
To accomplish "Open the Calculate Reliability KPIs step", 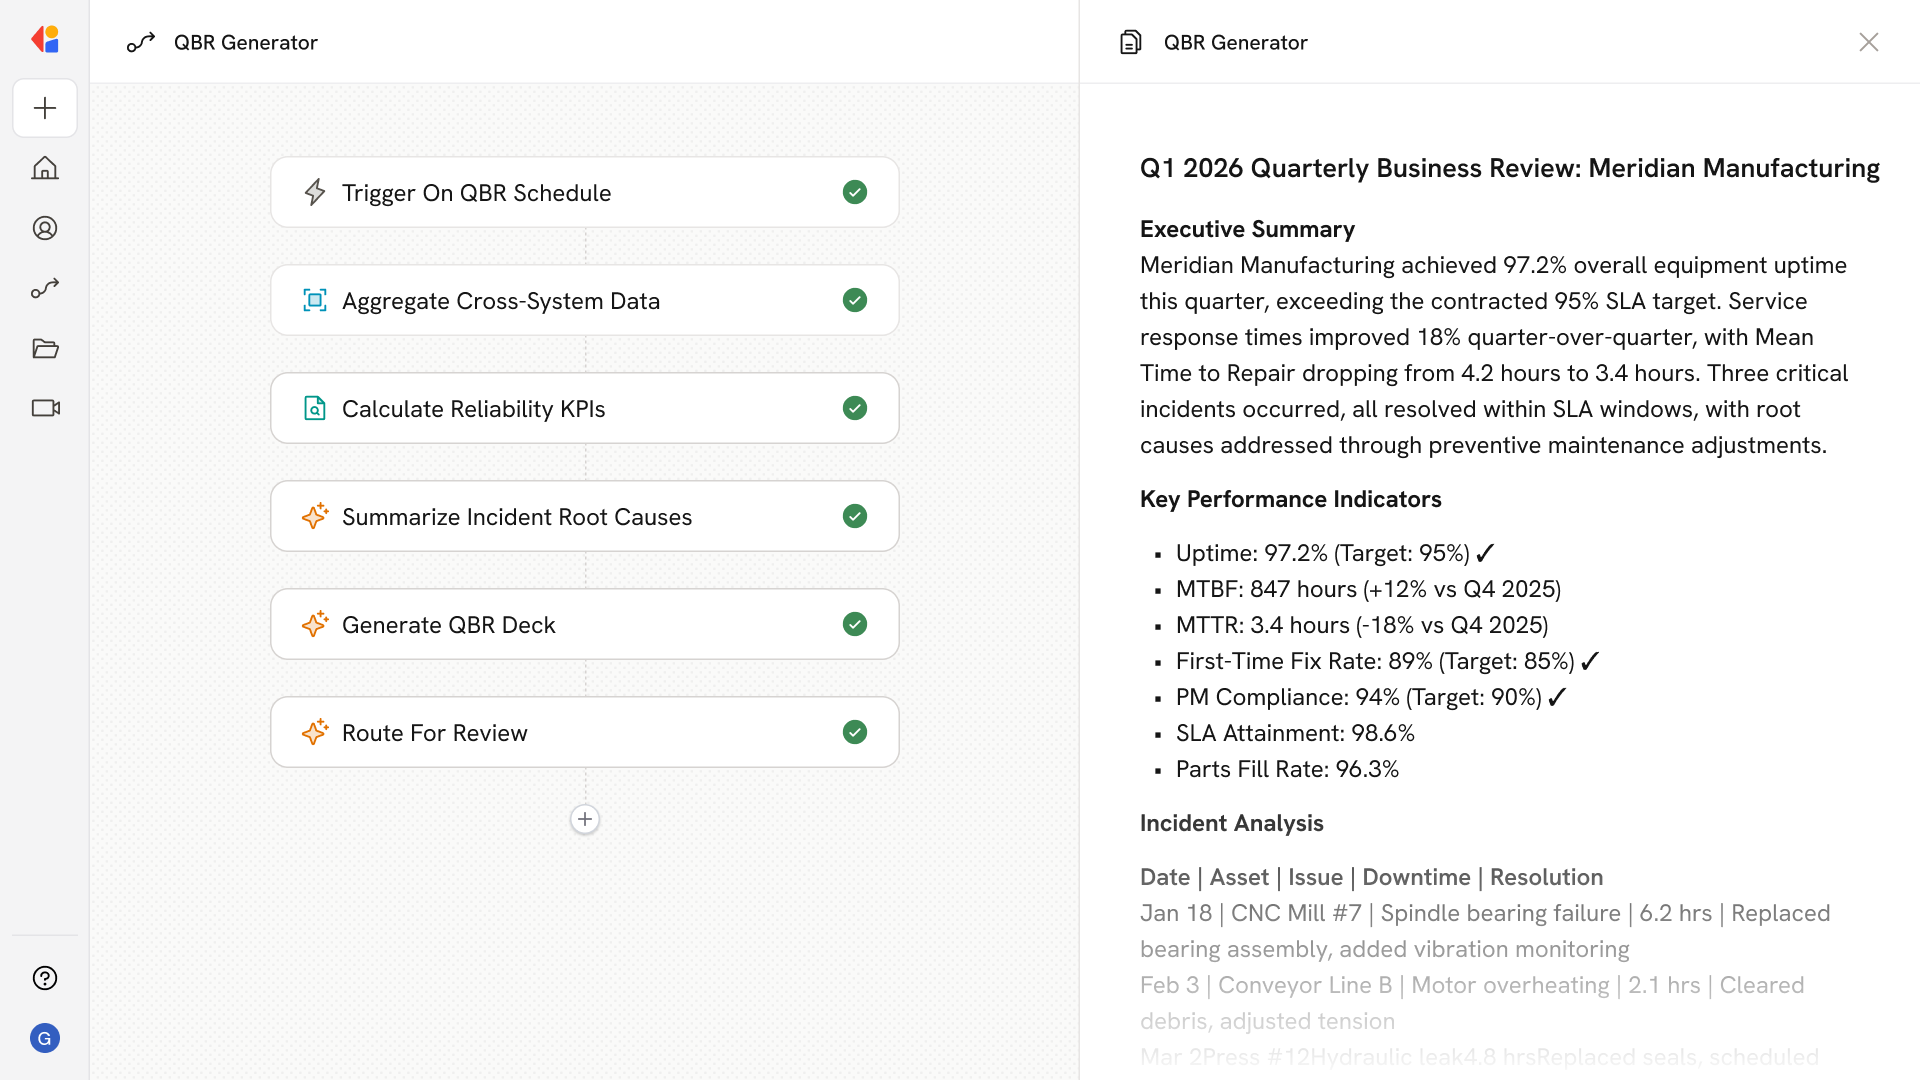I will point(473,408).
